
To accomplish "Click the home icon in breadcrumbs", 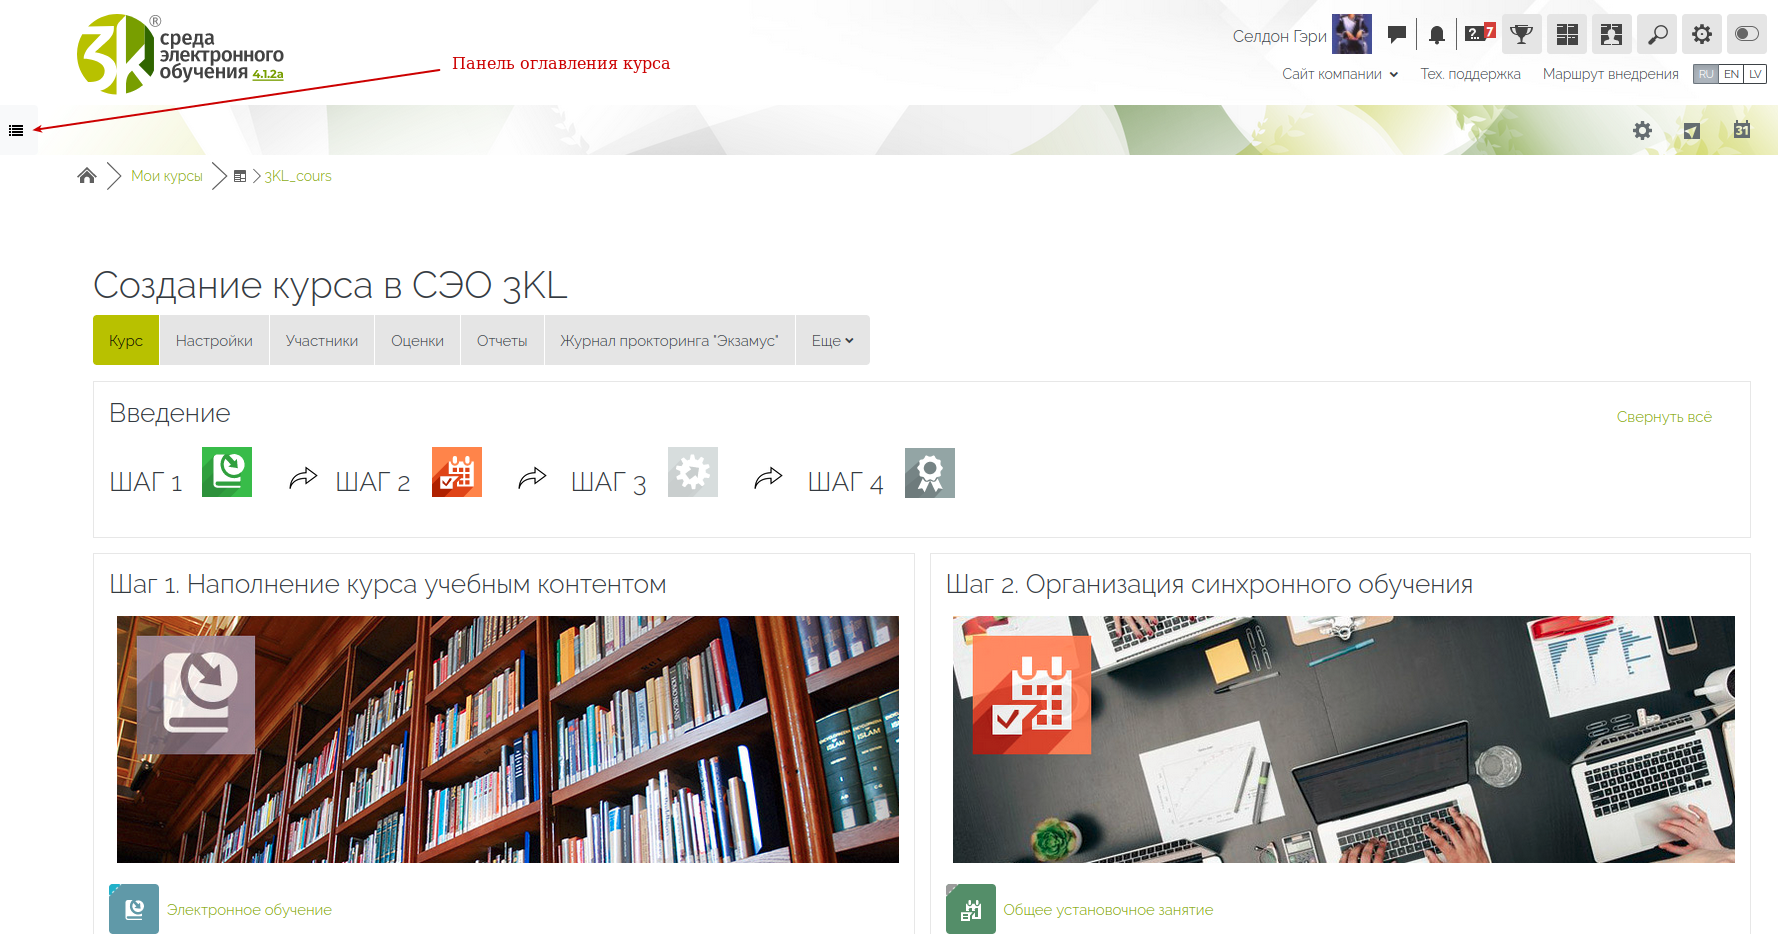I will point(87,176).
